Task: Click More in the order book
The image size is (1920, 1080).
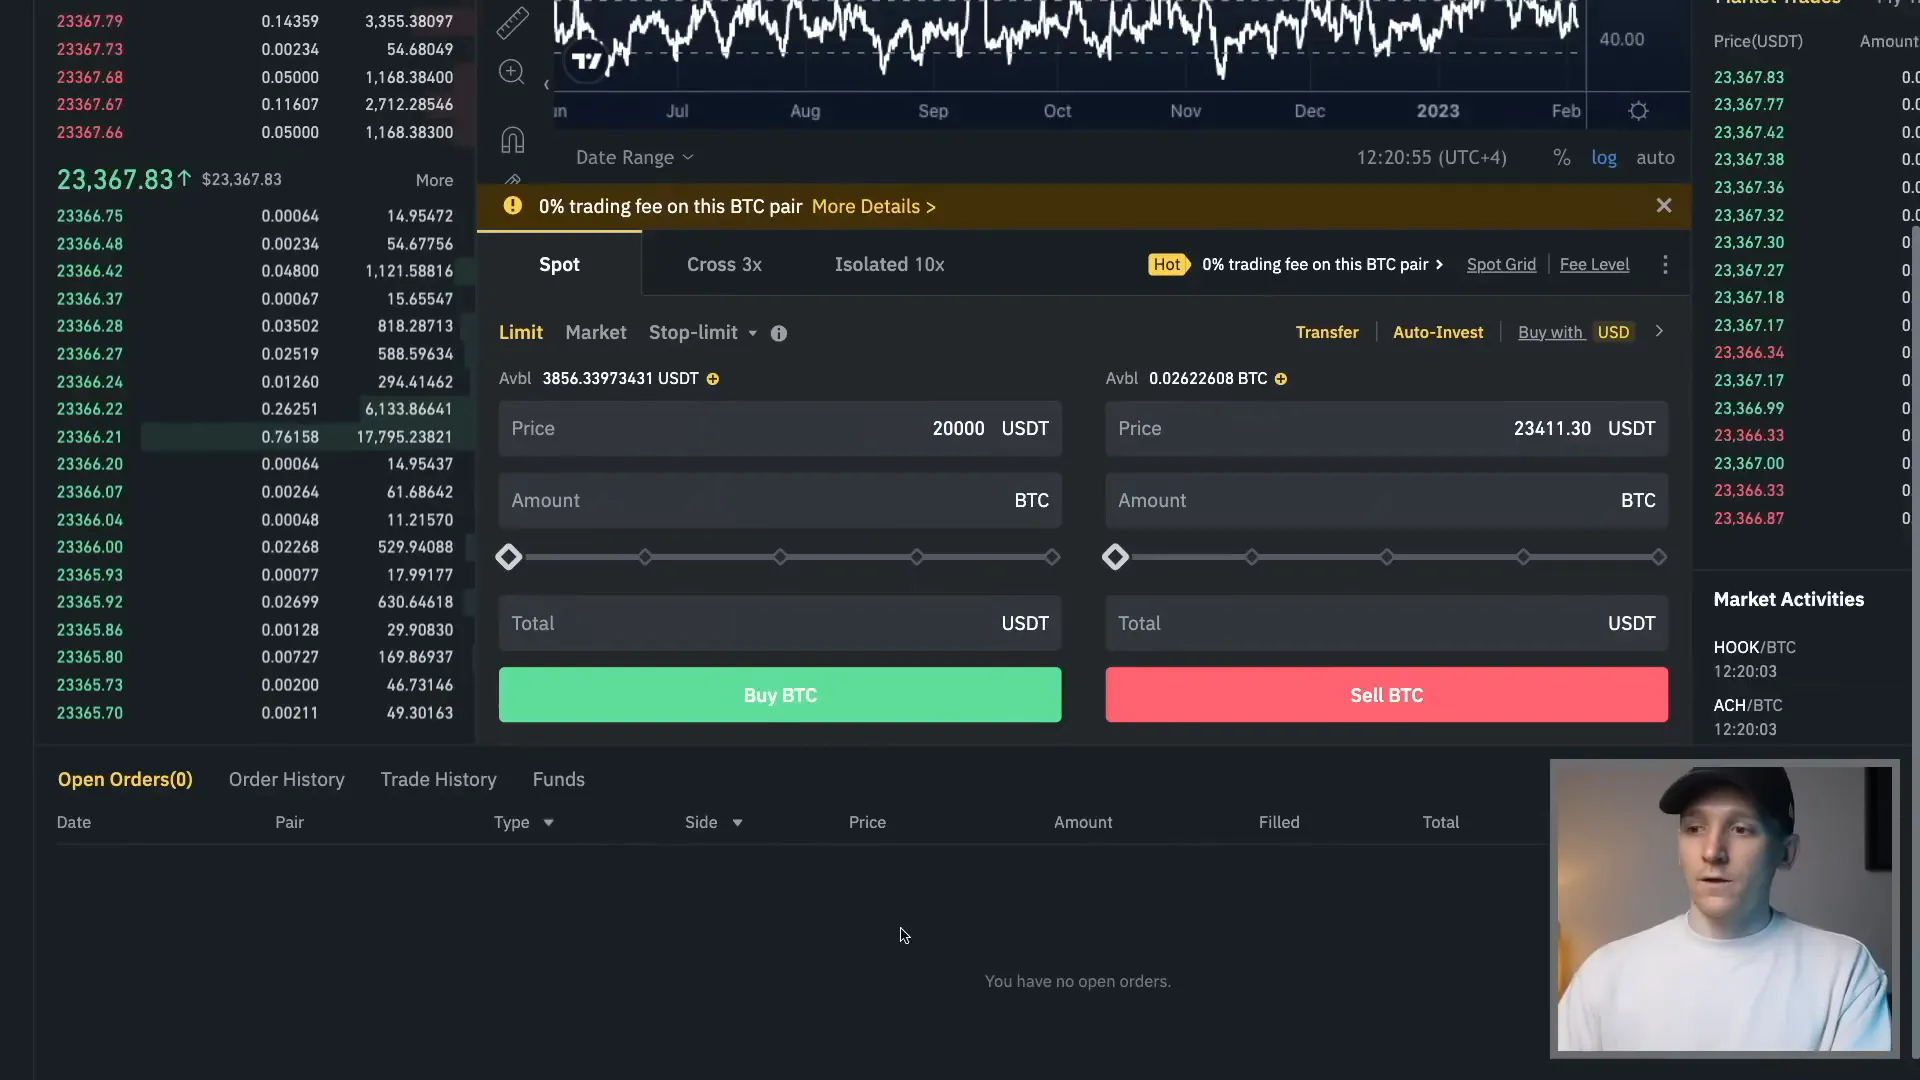Action: coord(434,180)
